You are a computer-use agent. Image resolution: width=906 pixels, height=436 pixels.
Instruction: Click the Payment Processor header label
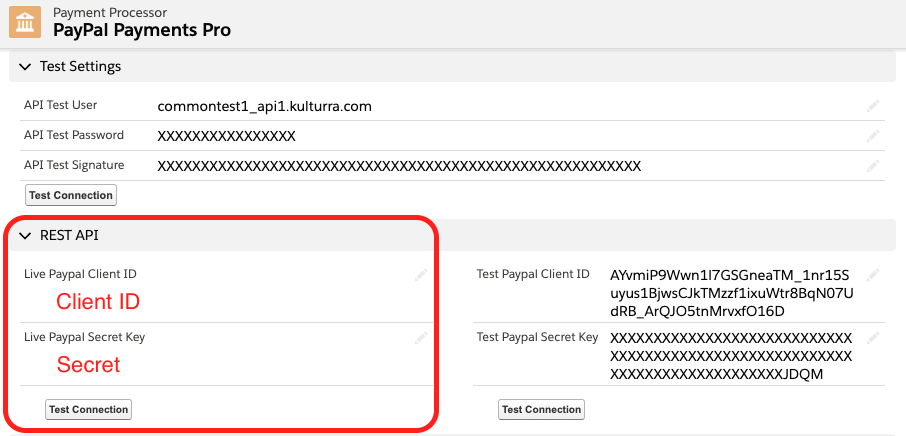click(110, 12)
